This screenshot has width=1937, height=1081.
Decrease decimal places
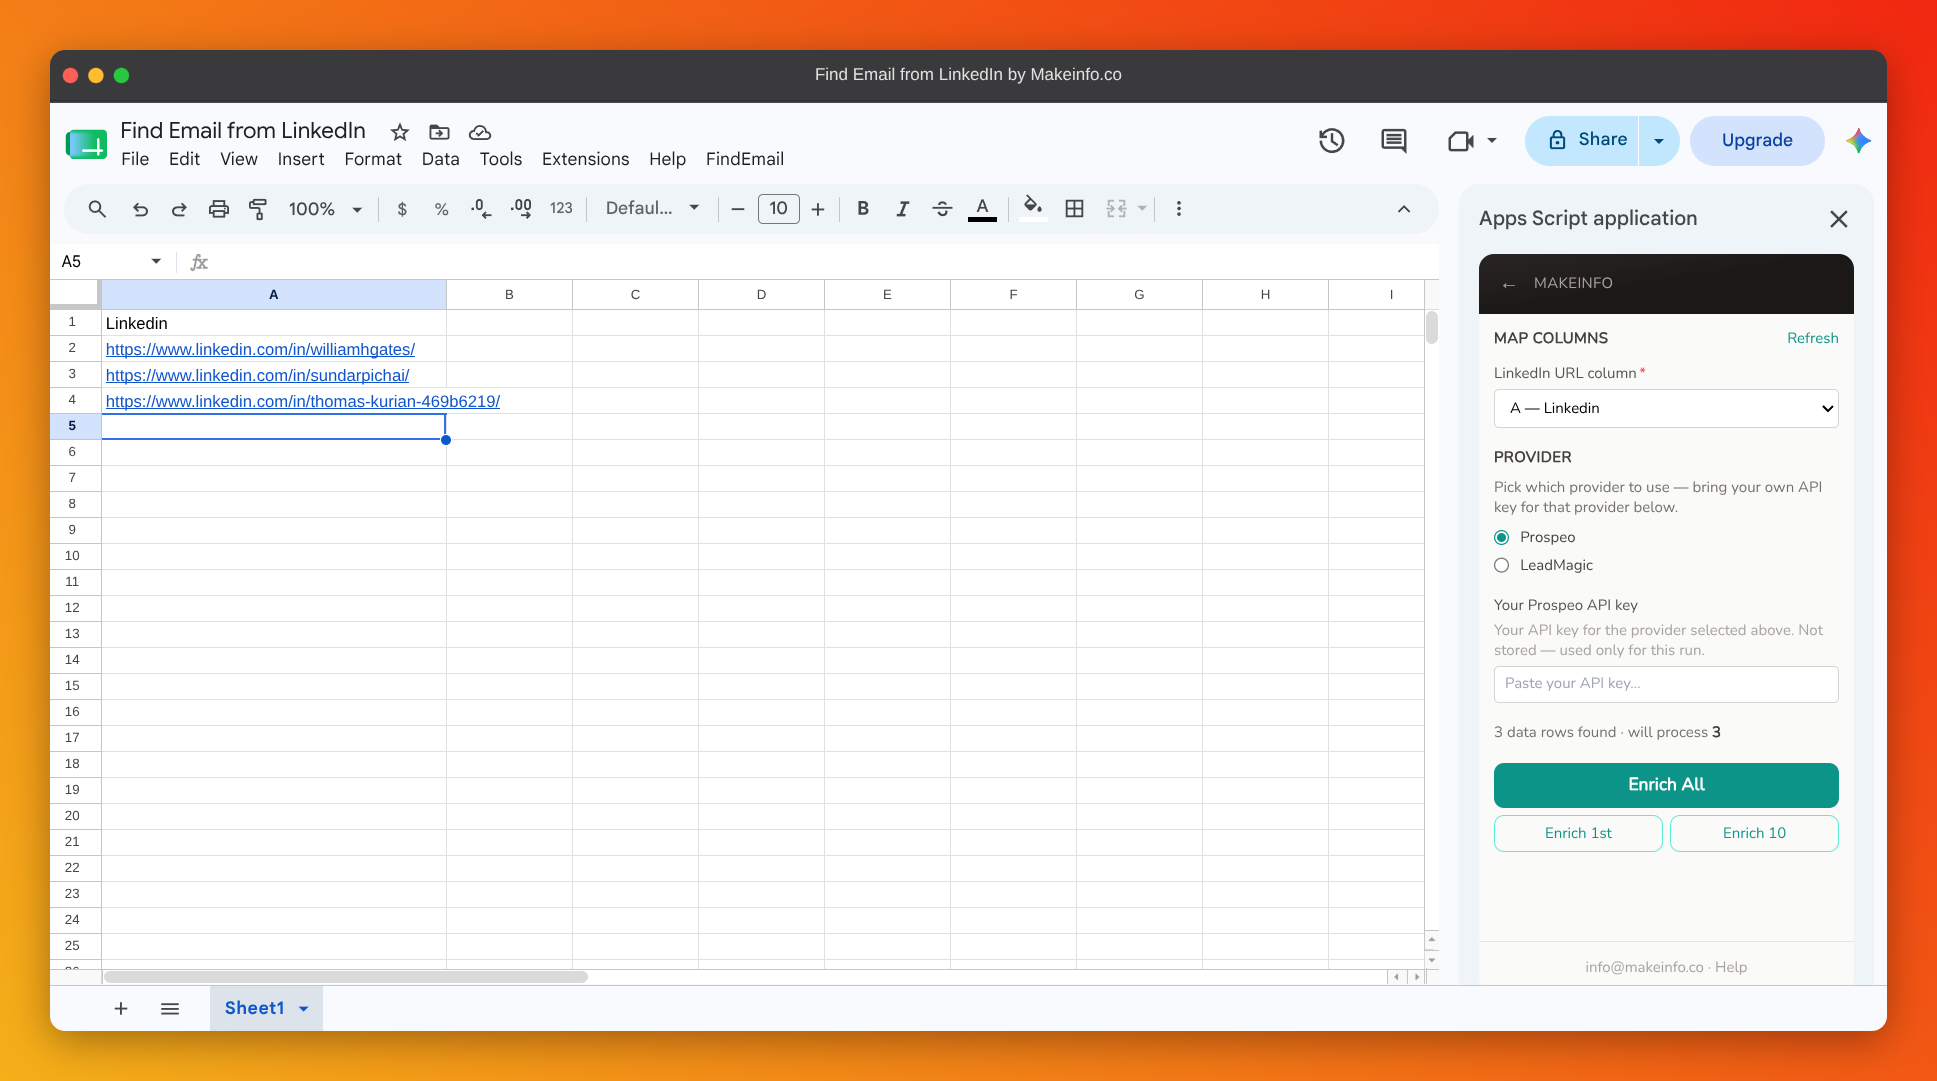481,209
